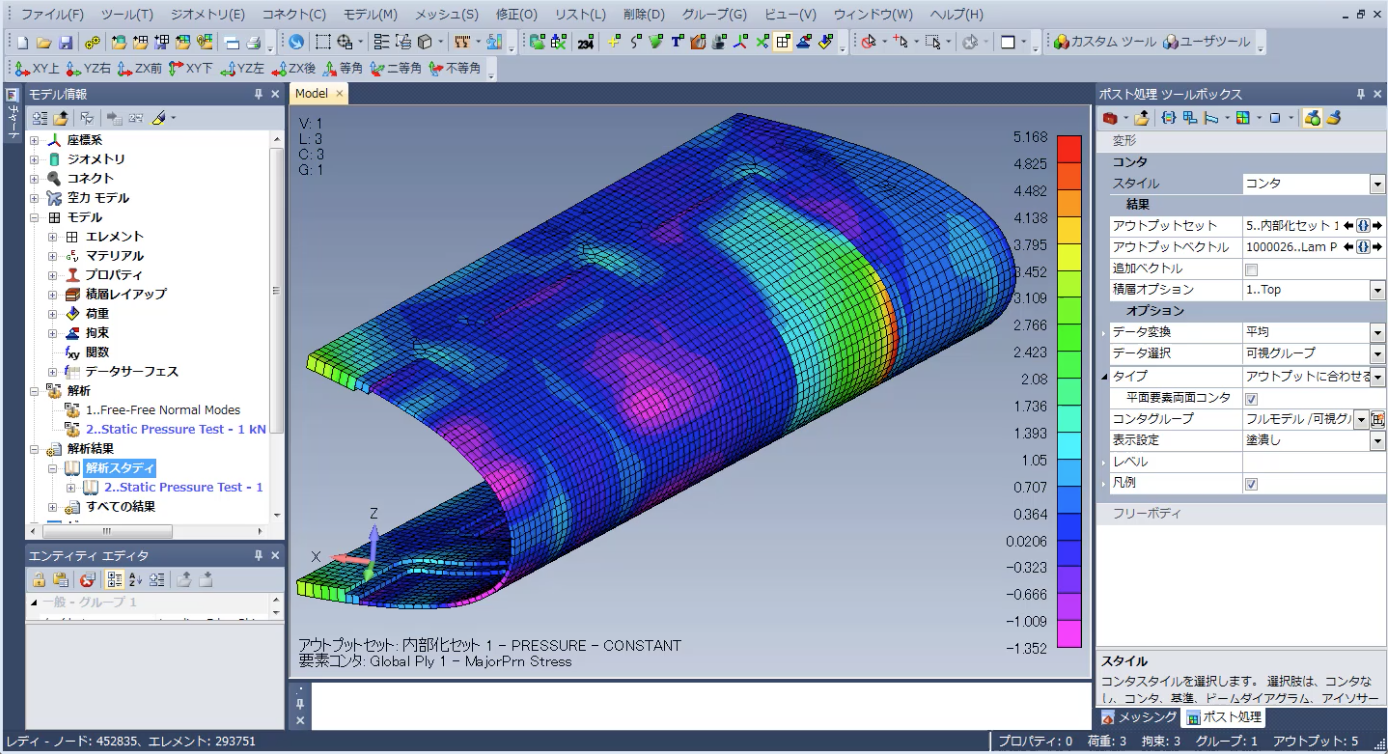Image resolution: width=1388 pixels, height=754 pixels.
Task: Select 2..Static Pressure Test - 1 kN analysis
Action: coord(176,429)
